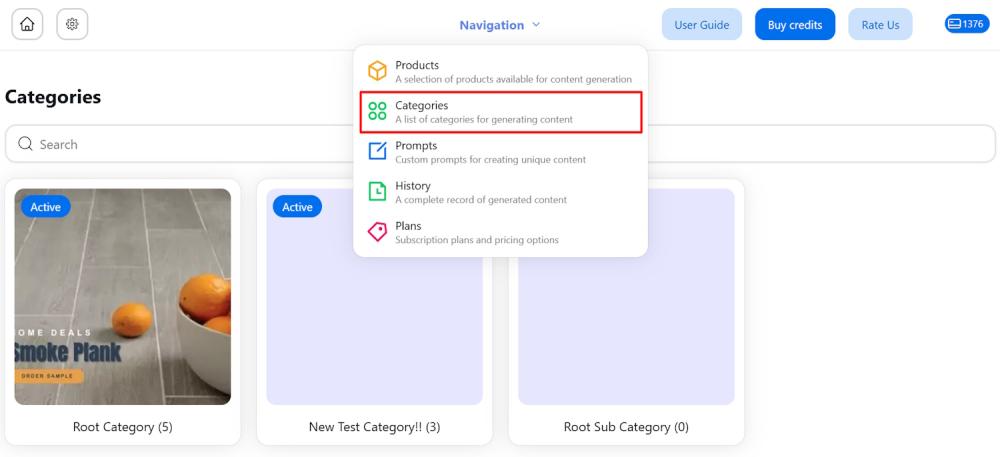Viewport: 1000px width, 457px height.
Task: Click the pink Plans tag icon
Action: [x=377, y=231]
